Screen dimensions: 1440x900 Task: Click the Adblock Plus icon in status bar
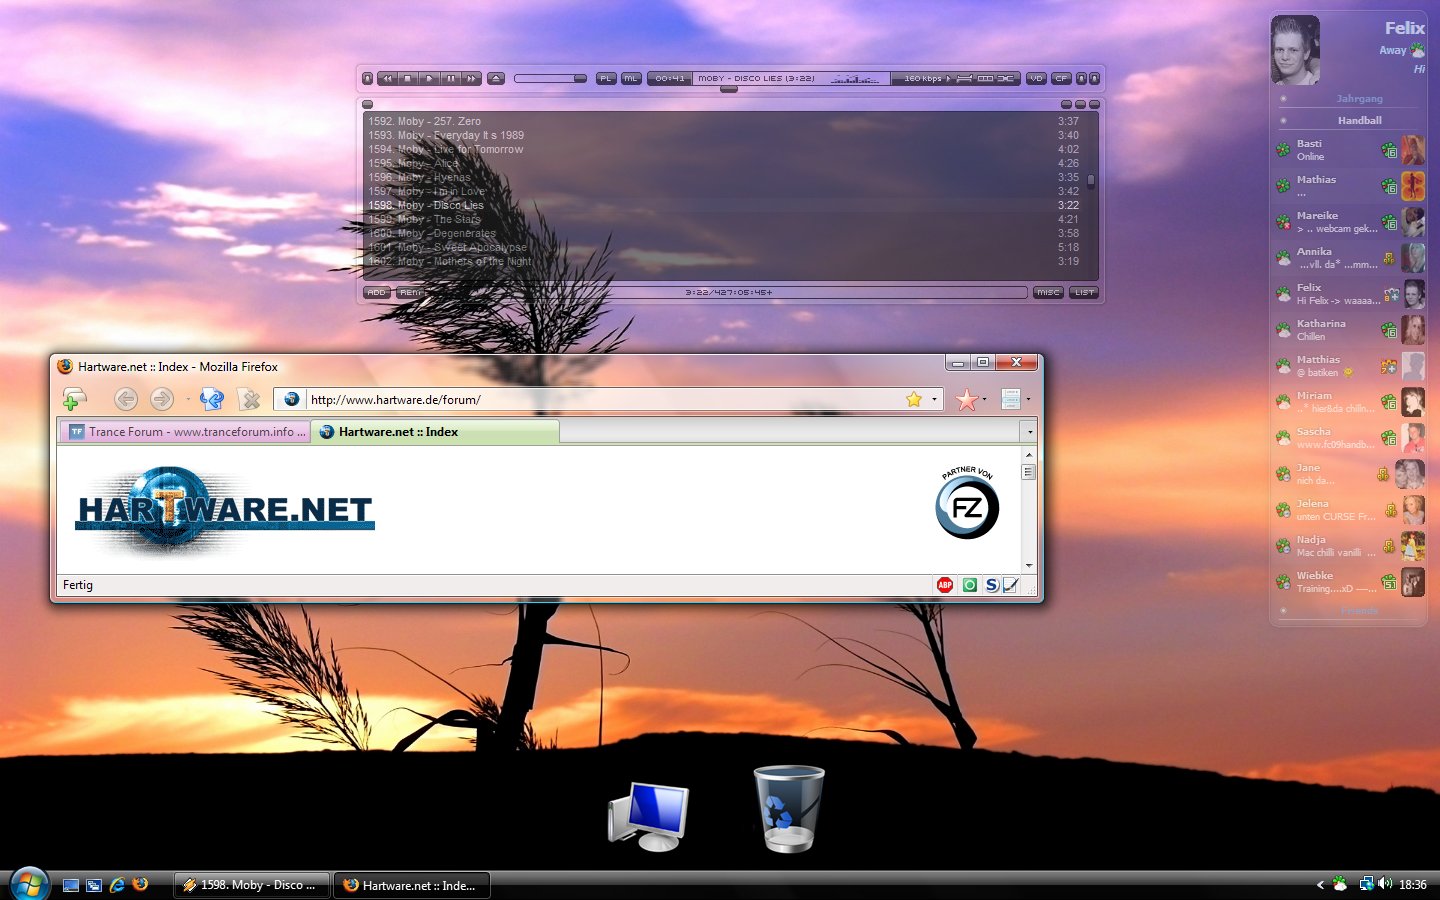944,585
